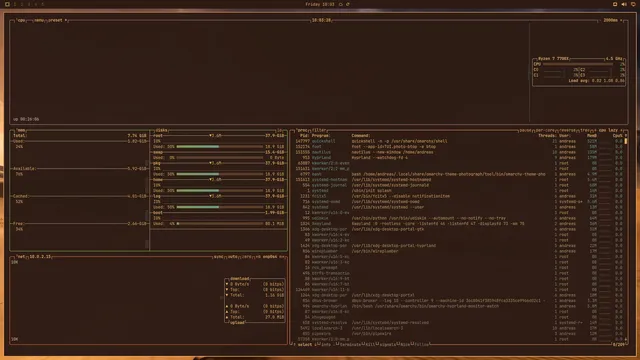640x360 pixels.
Task: Decrease update interval with minus beside 2000ms
Action: point(601,20)
